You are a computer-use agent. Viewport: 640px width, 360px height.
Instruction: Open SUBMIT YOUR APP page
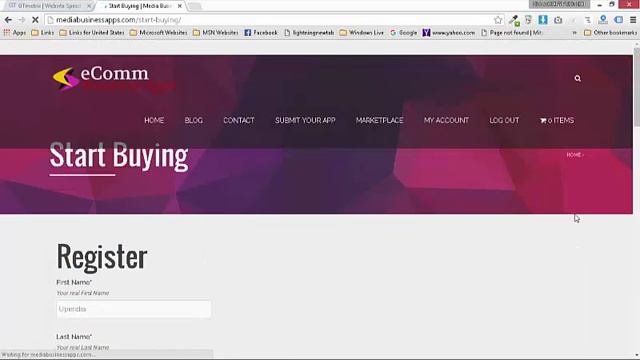click(305, 120)
